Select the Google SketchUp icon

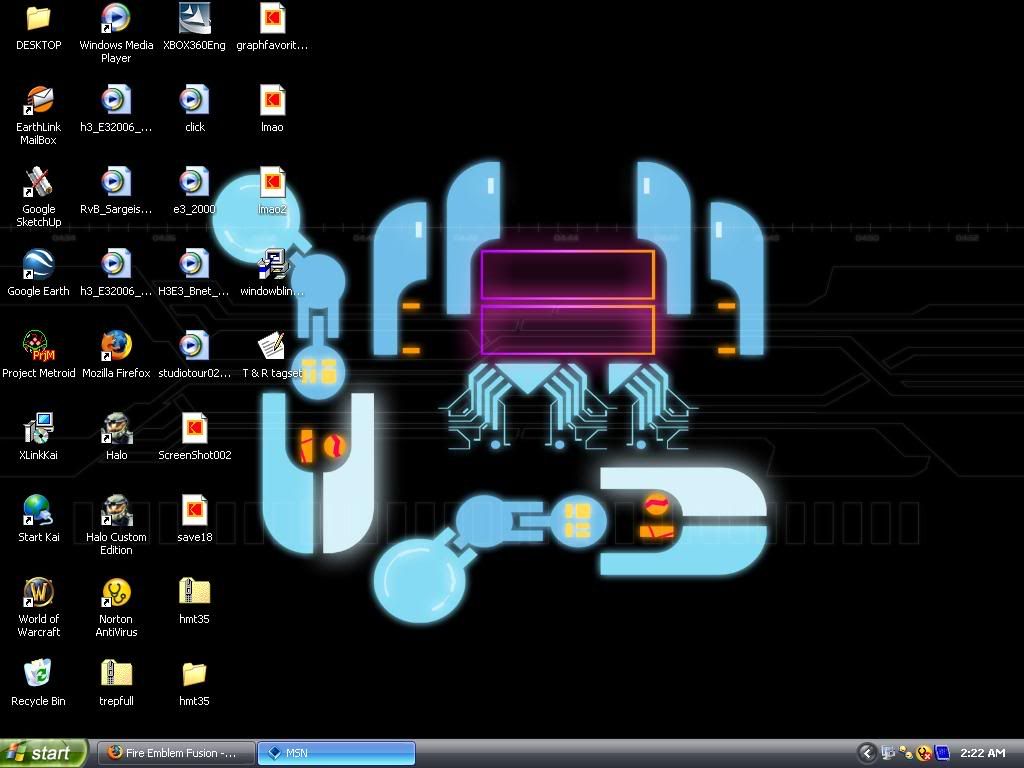pyautogui.click(x=38, y=183)
